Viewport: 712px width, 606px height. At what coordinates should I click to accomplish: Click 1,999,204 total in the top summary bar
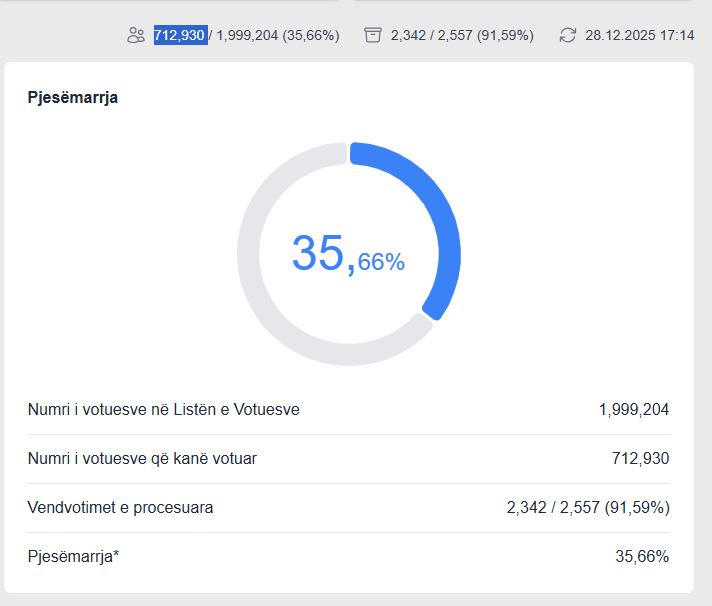[x=246, y=35]
